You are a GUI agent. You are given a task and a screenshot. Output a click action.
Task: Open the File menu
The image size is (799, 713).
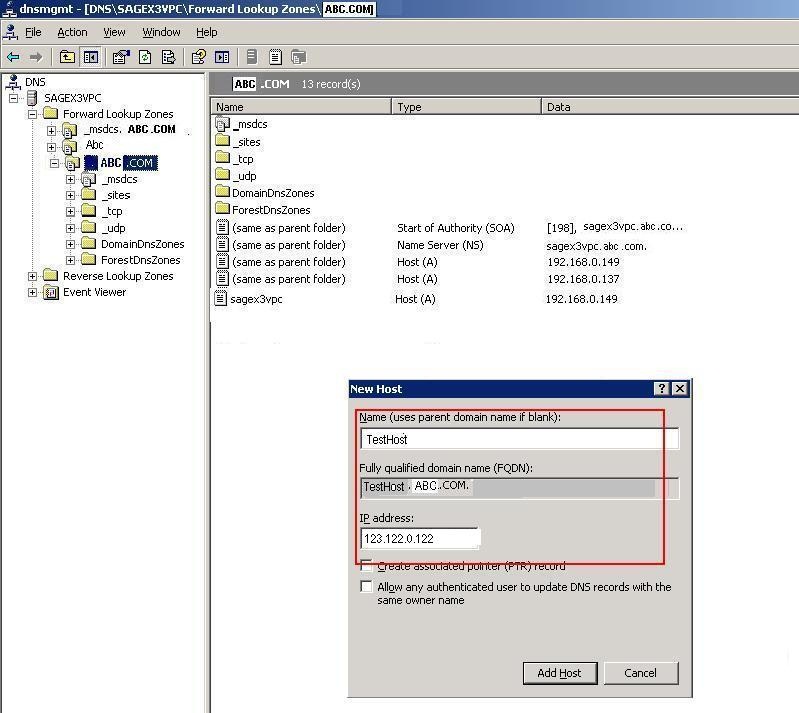tap(33, 32)
